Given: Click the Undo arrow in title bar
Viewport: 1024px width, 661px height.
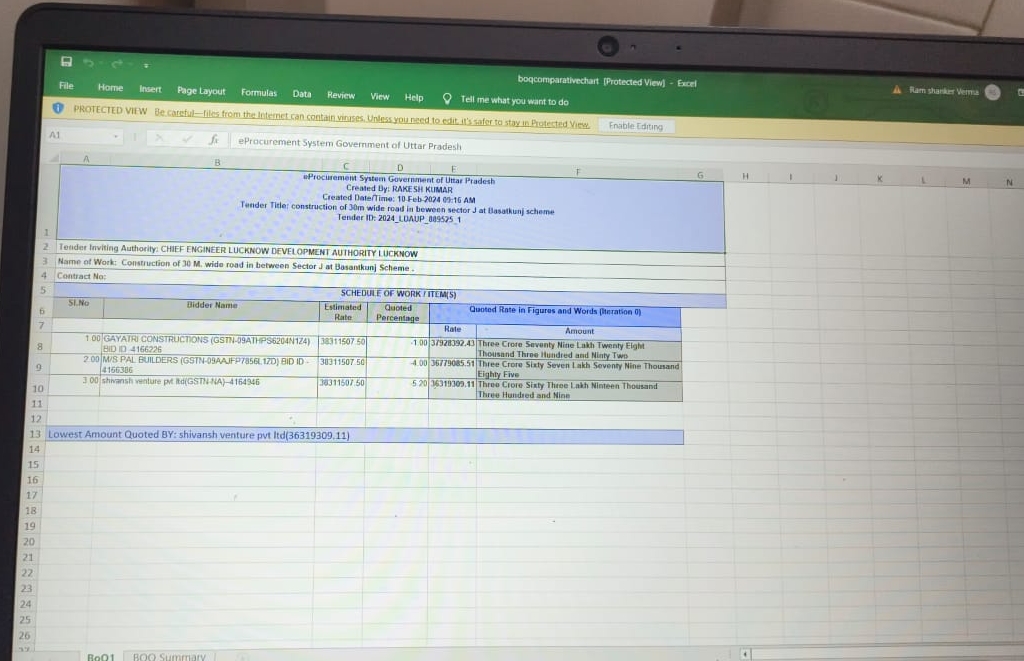Looking at the screenshot, I should [x=91, y=63].
